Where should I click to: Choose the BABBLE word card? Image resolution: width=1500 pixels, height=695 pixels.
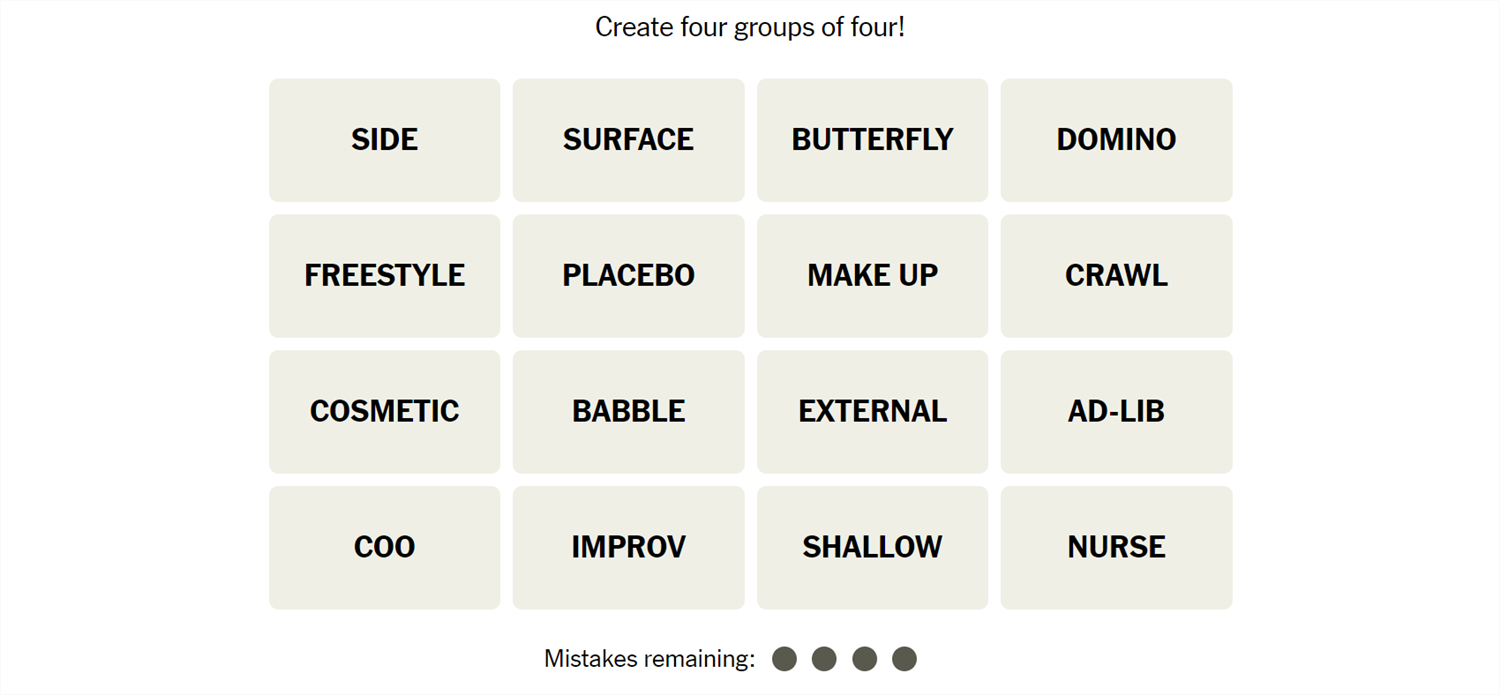[628, 412]
